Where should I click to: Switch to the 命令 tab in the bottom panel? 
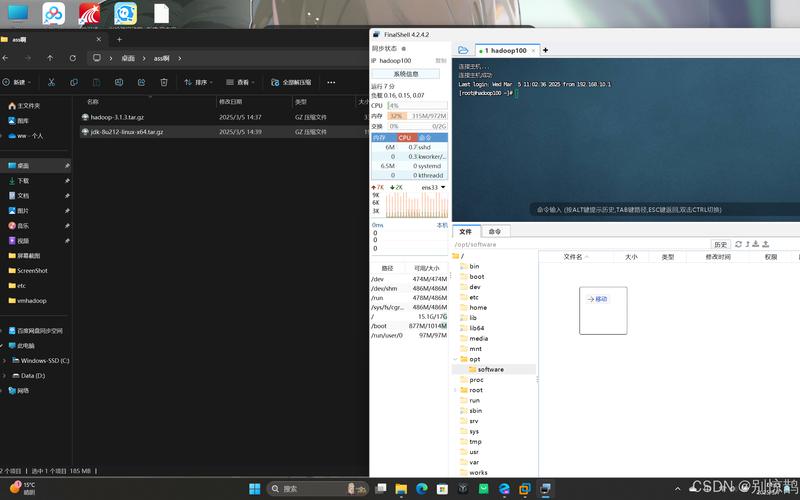click(x=495, y=231)
